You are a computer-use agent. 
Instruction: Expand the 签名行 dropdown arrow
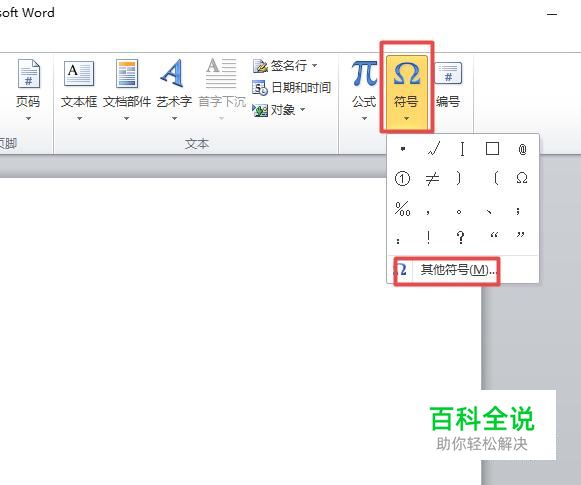[315, 66]
